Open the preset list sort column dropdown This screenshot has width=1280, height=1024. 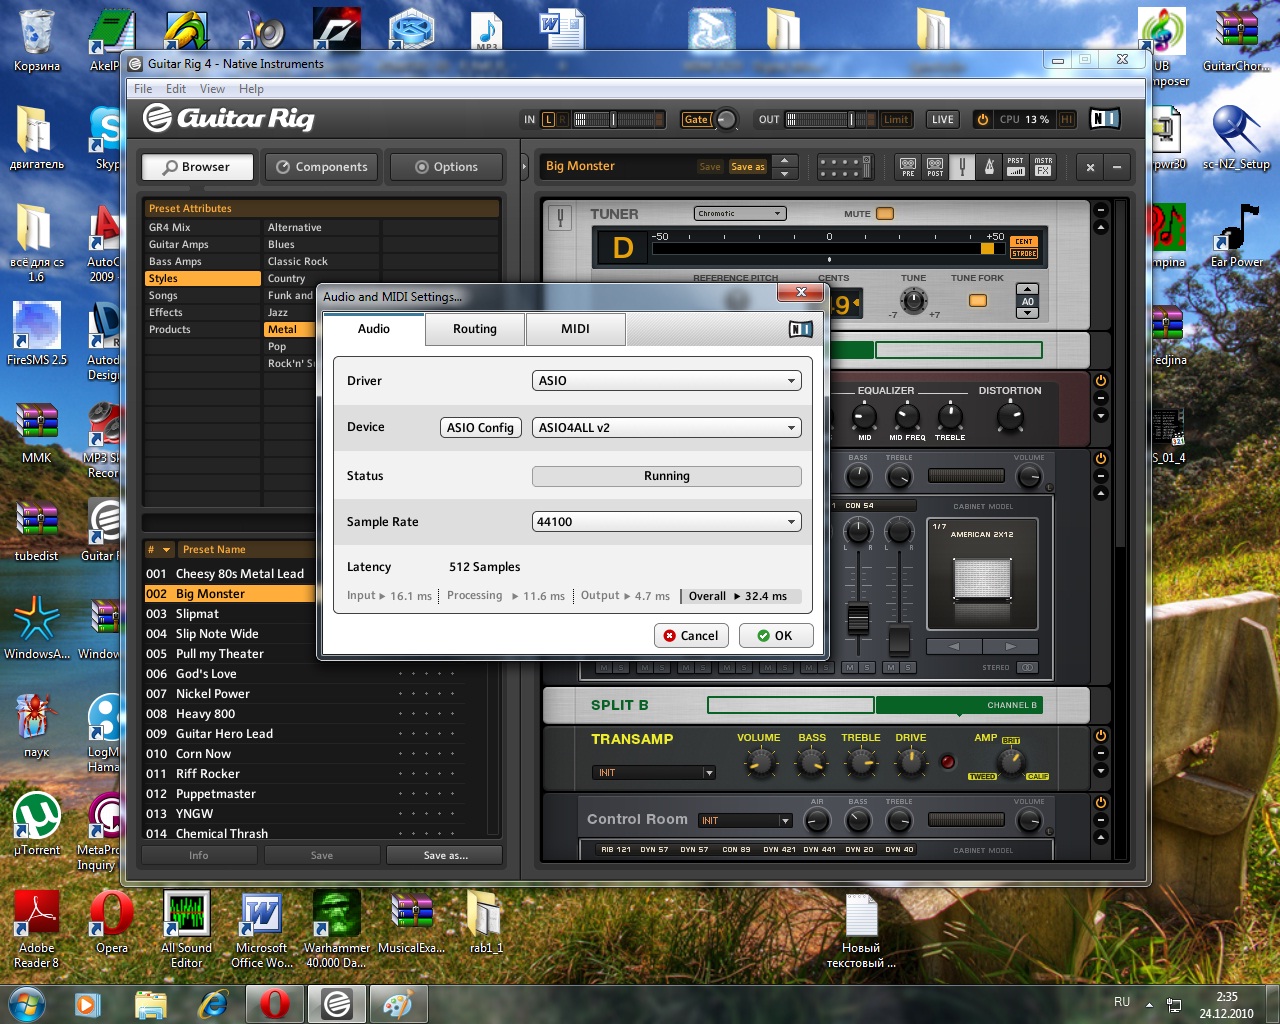(x=166, y=550)
